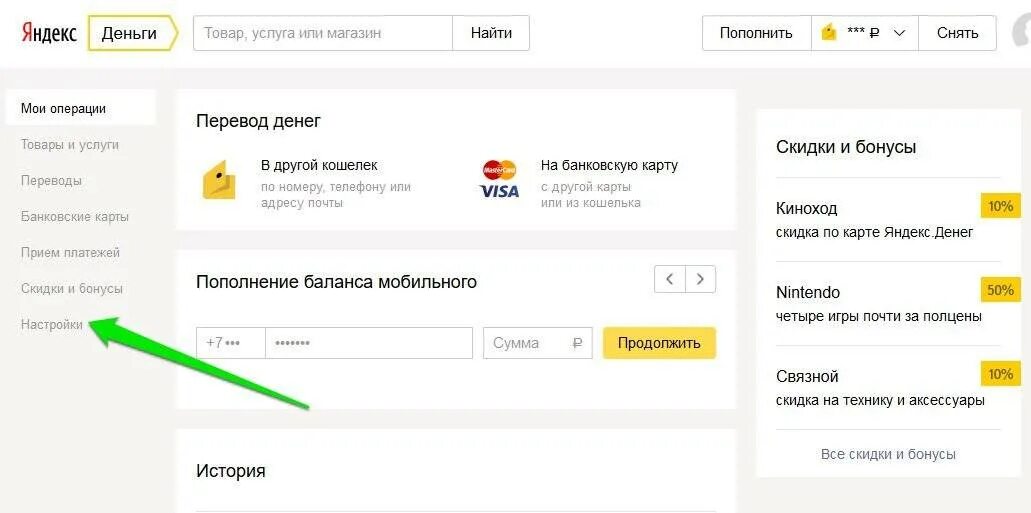Open Все скидки и бонусы link
Viewport: 1031px width, 513px height.
[888, 454]
